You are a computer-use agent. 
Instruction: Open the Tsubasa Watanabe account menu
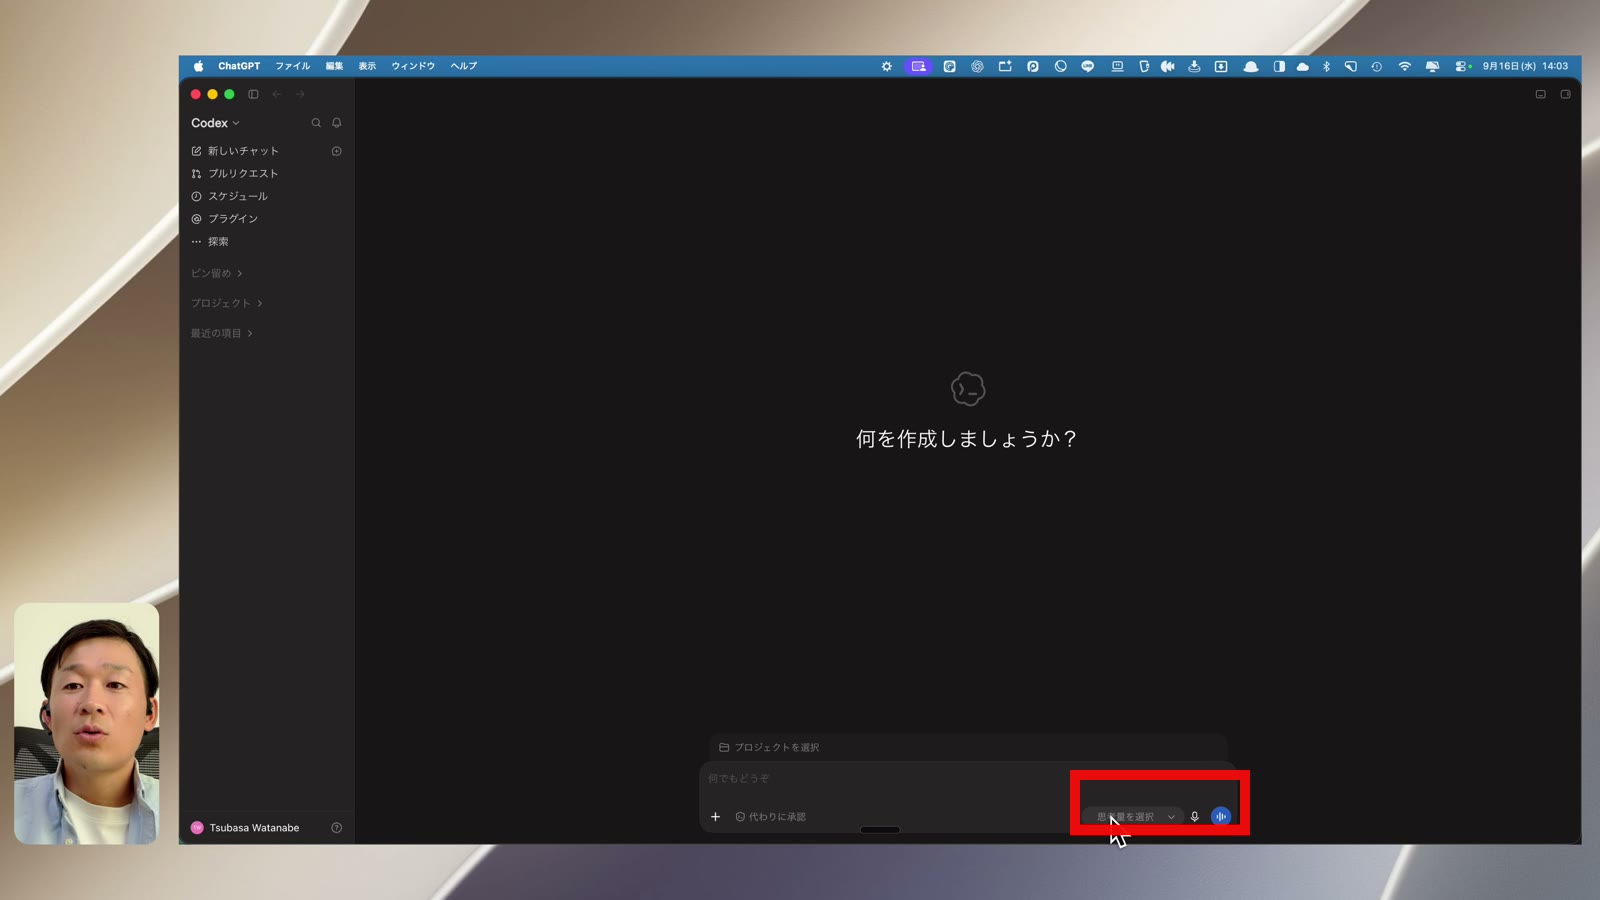[x=245, y=828]
